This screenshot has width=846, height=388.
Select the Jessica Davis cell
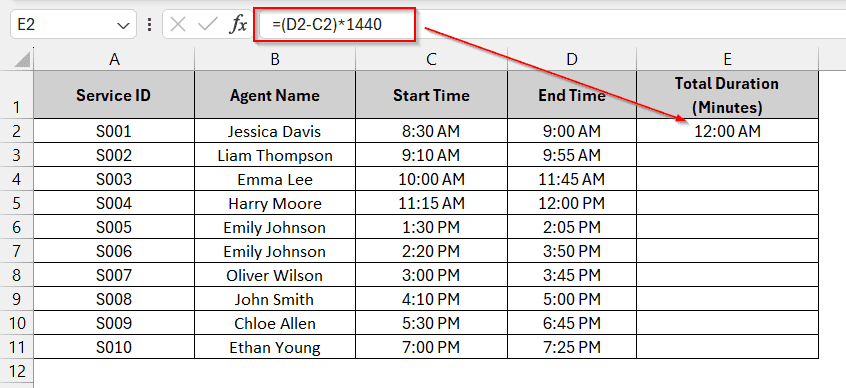point(275,131)
